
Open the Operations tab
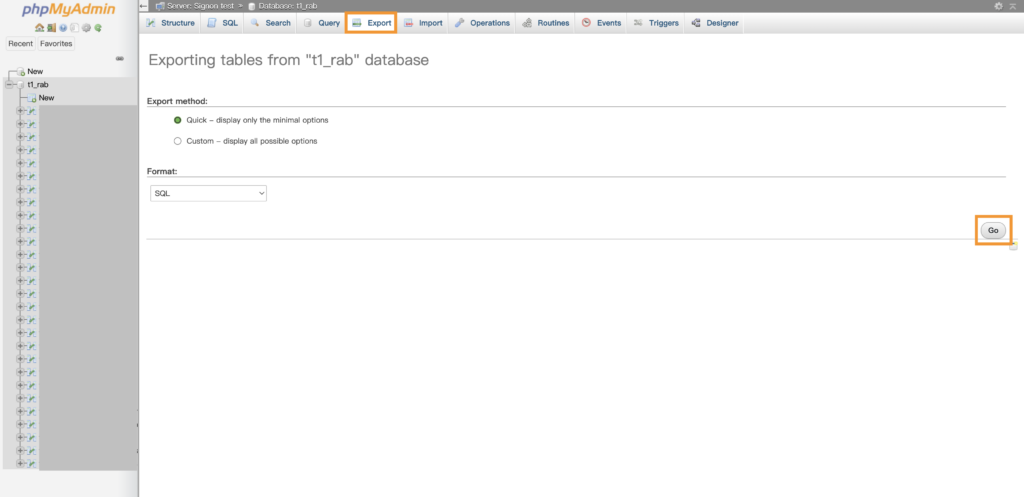(482, 23)
